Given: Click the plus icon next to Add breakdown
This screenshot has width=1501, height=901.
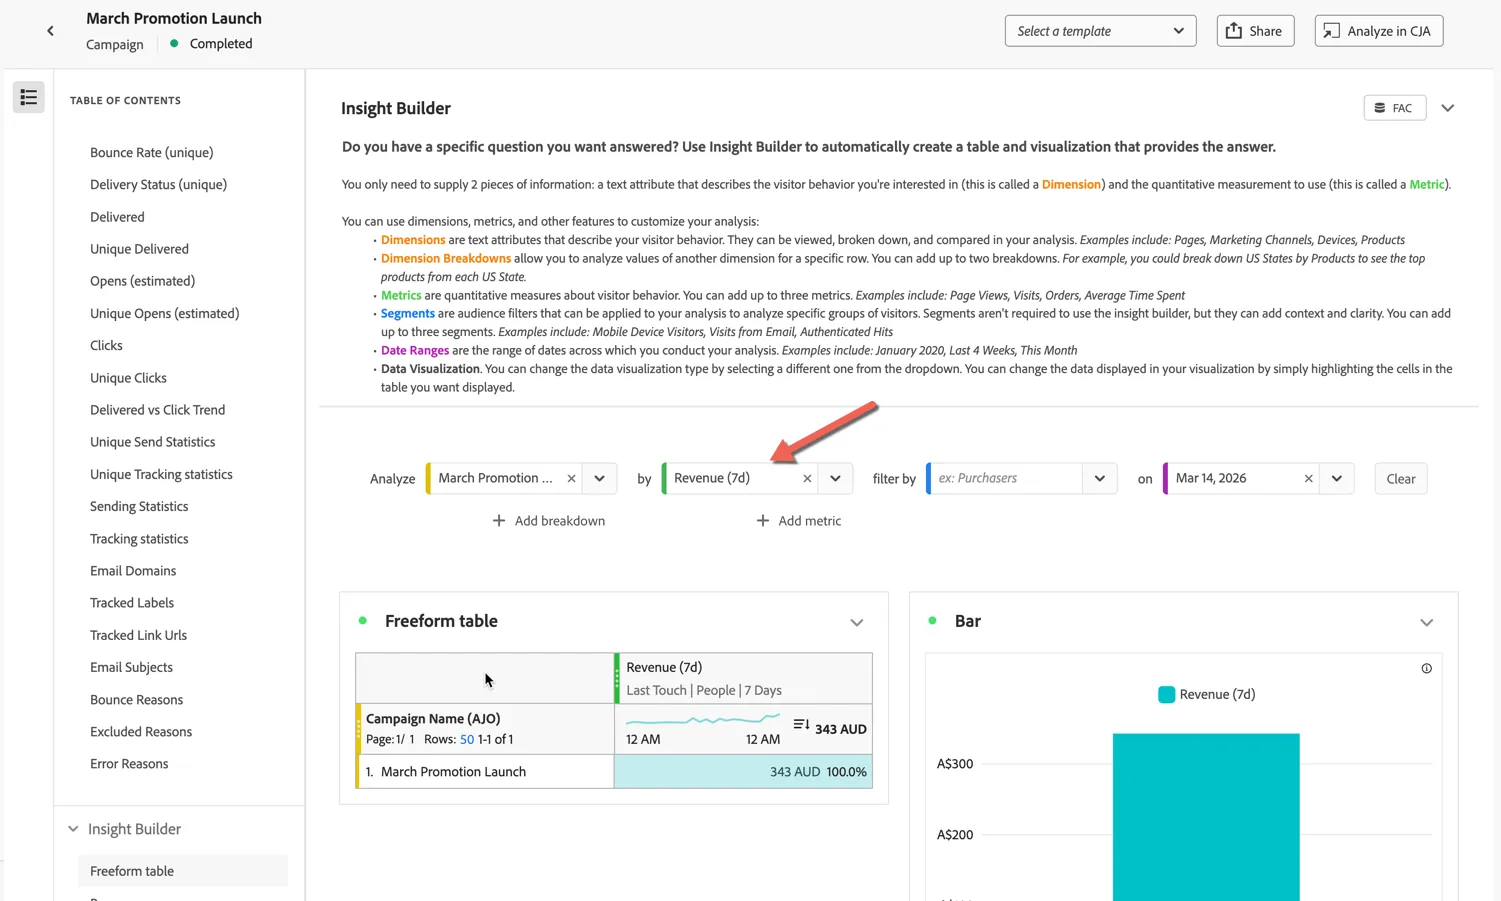Looking at the screenshot, I should click(499, 521).
